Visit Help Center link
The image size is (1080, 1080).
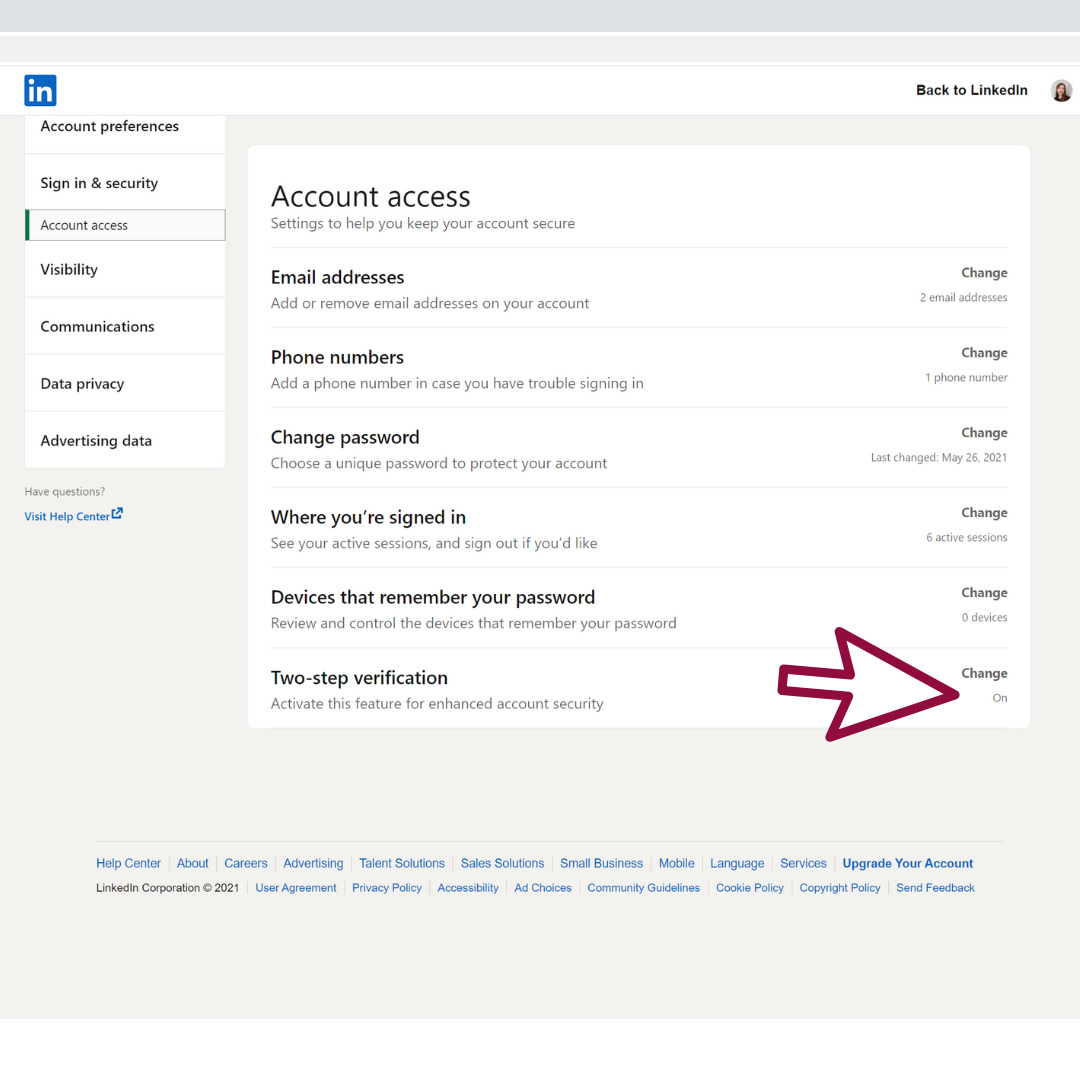tap(67, 517)
